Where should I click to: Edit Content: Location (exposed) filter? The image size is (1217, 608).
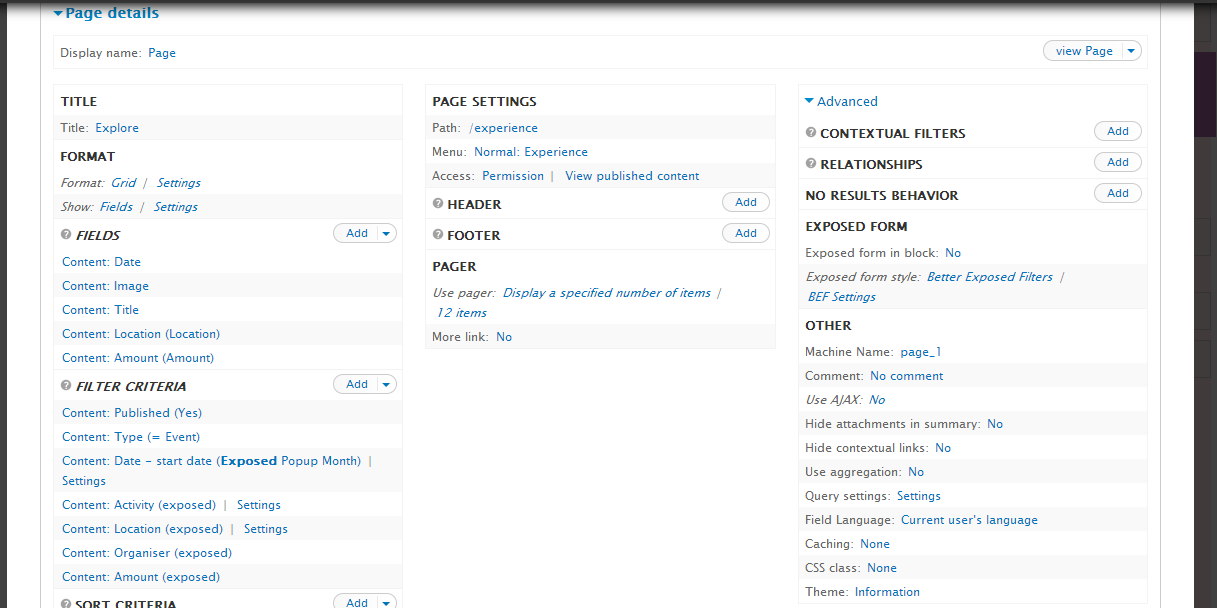142,529
